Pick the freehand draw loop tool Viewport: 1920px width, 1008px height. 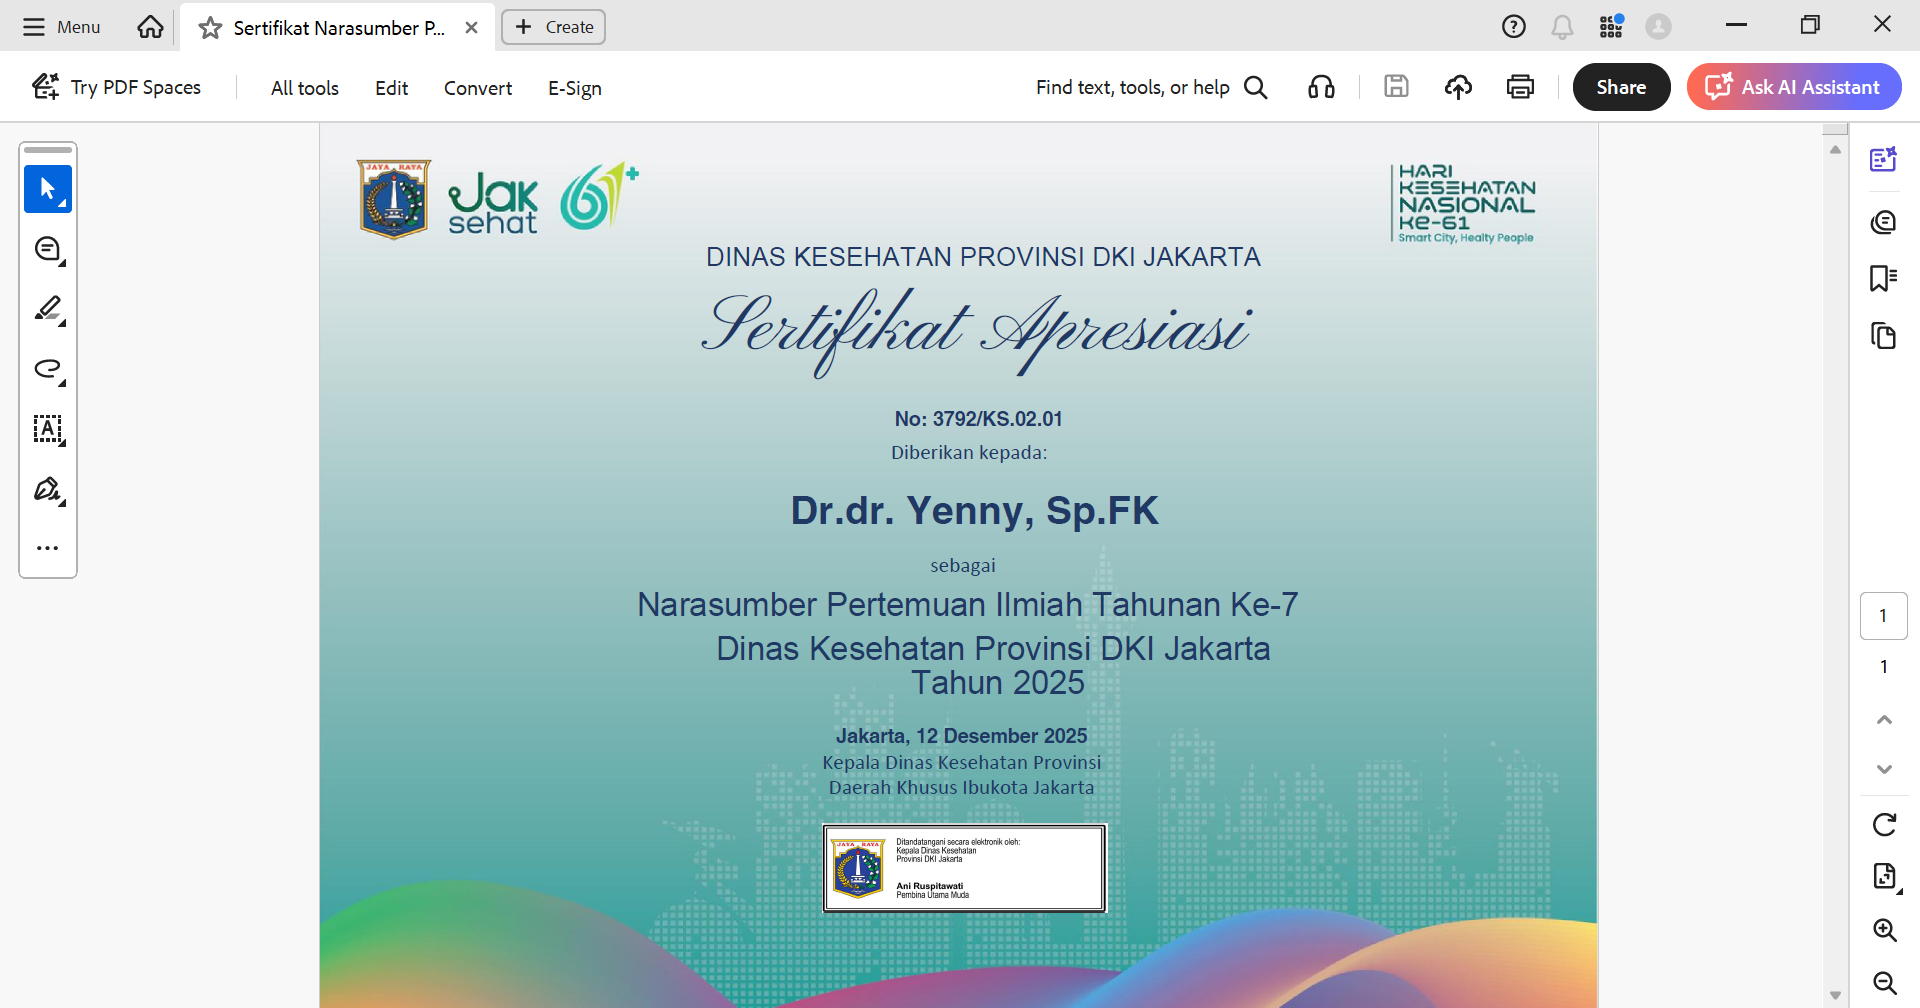(48, 369)
